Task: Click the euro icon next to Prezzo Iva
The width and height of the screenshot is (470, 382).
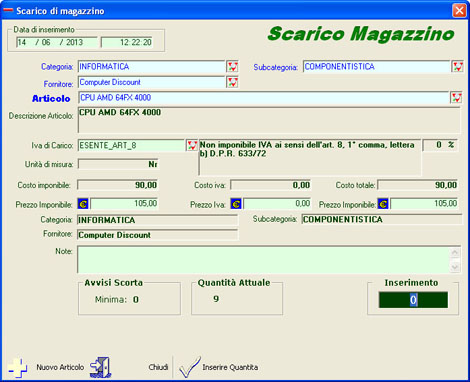Action: [x=236, y=204]
